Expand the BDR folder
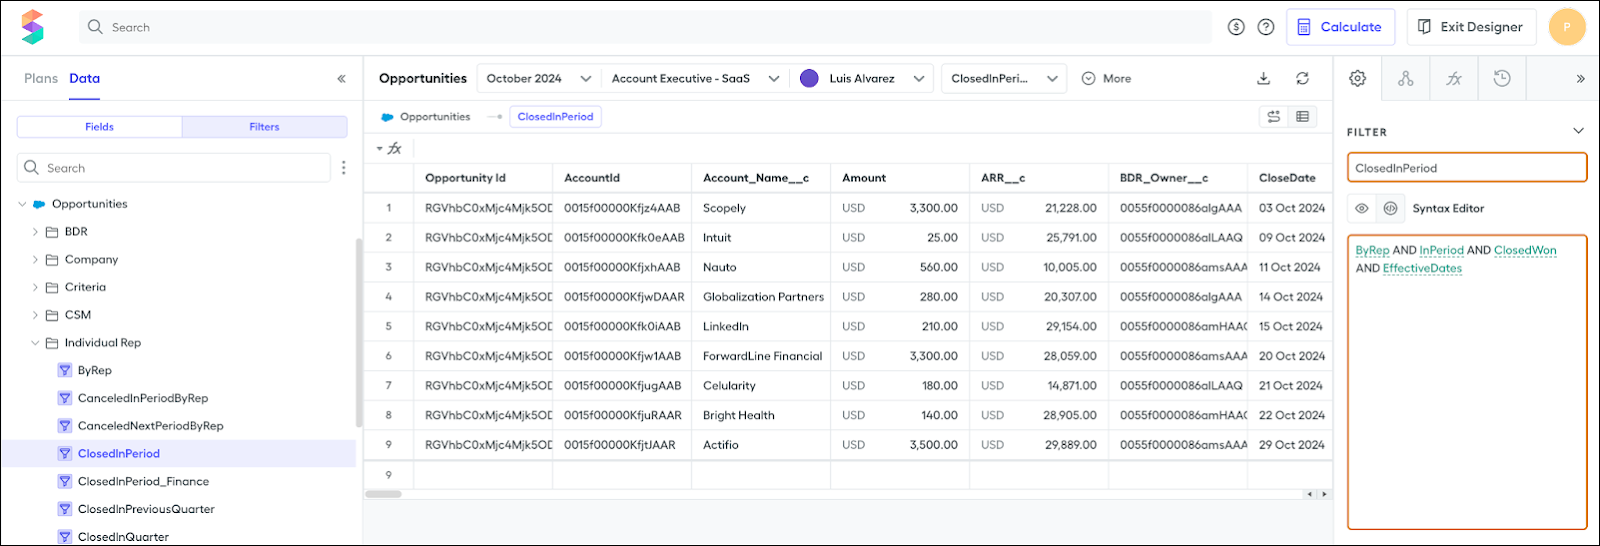The height and width of the screenshot is (546, 1600). [x=36, y=232]
